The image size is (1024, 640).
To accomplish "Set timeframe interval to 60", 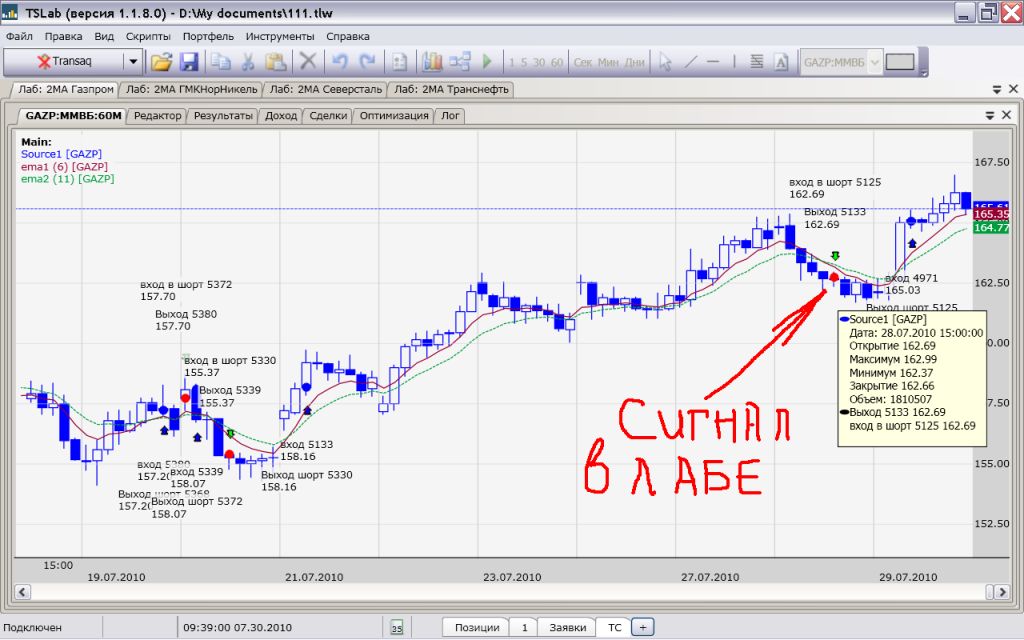I will [x=556, y=63].
